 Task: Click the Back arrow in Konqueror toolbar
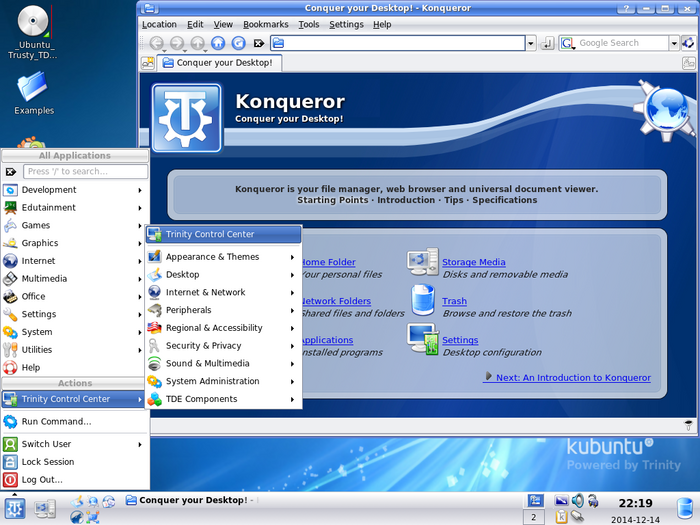click(x=156, y=43)
